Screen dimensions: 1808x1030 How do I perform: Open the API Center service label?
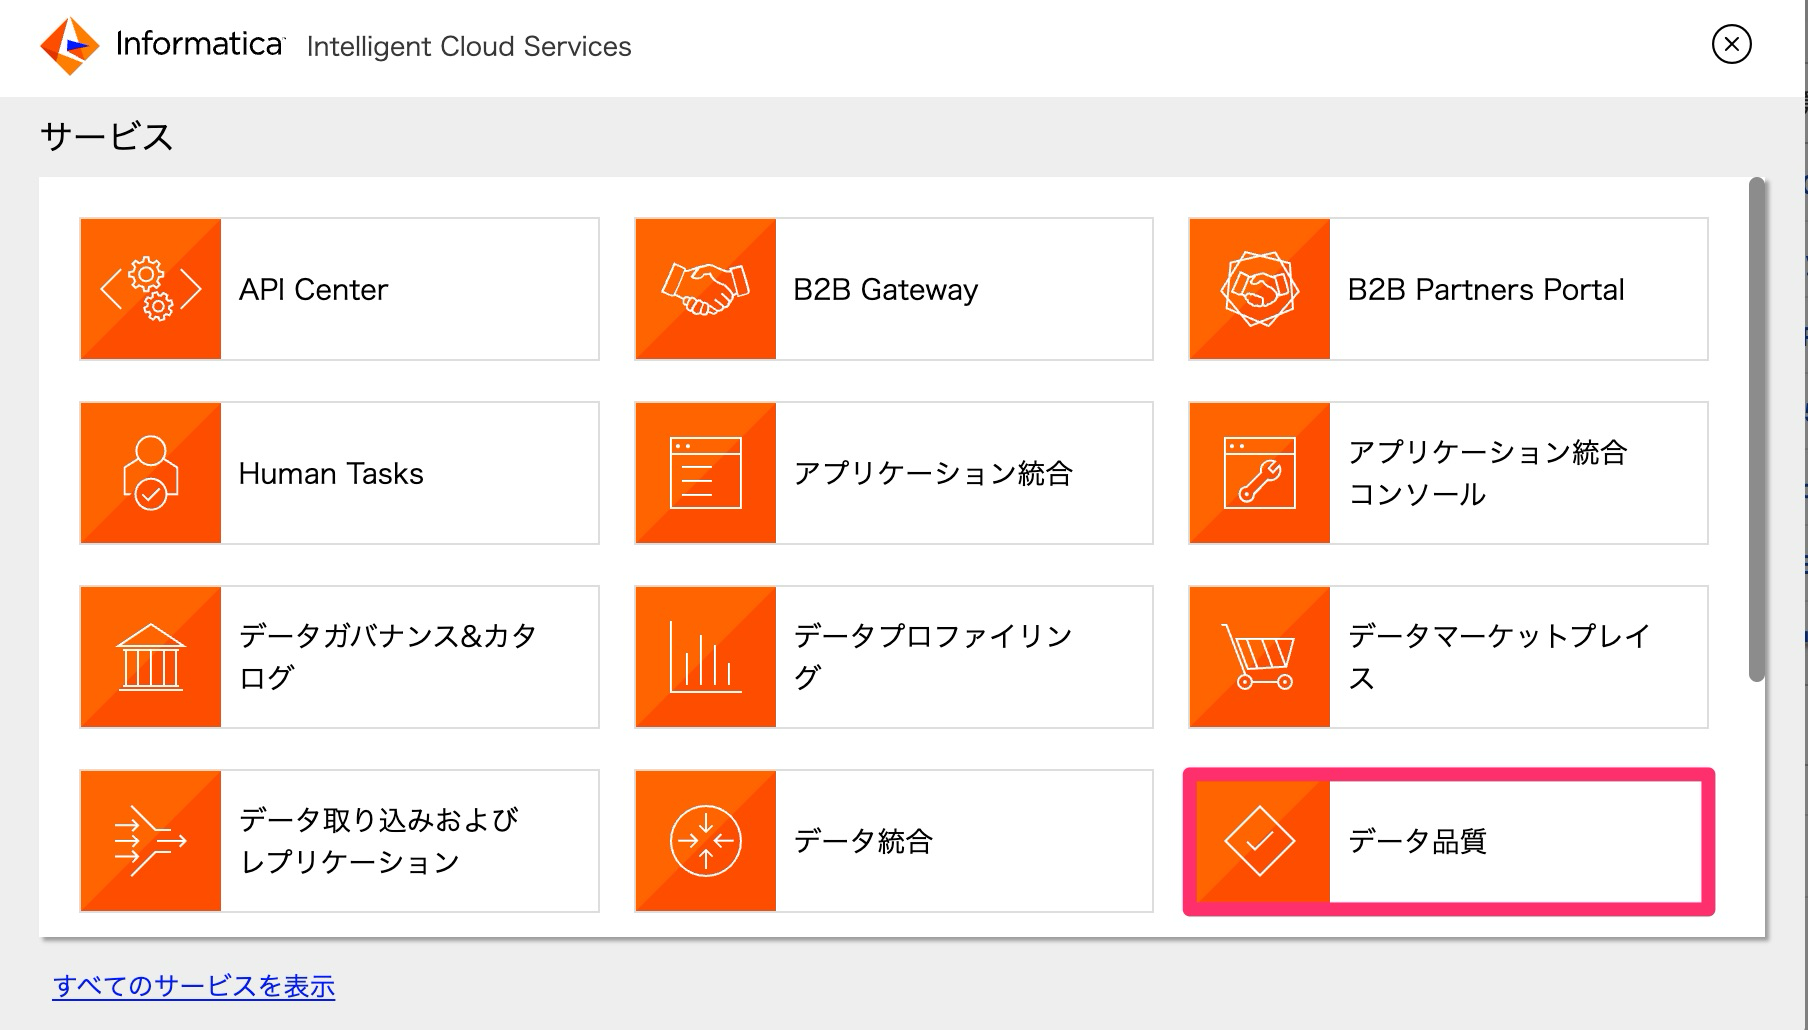[x=313, y=289]
